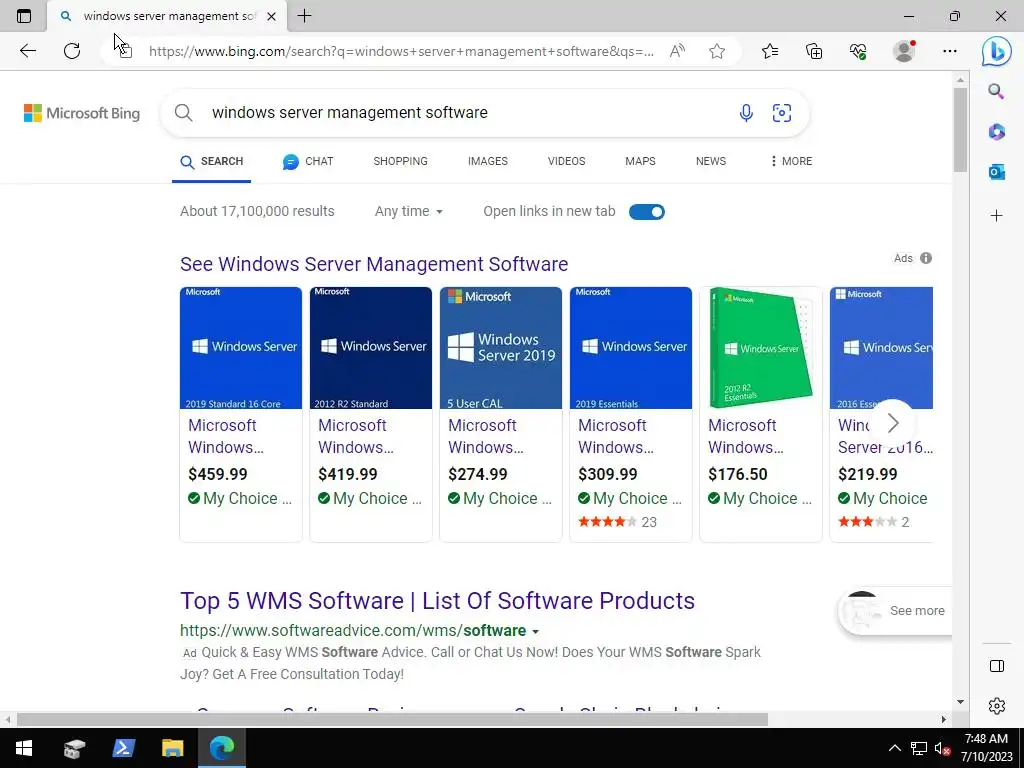
Task: Open the Microsoft 365 sidebar icon
Action: pos(996,132)
